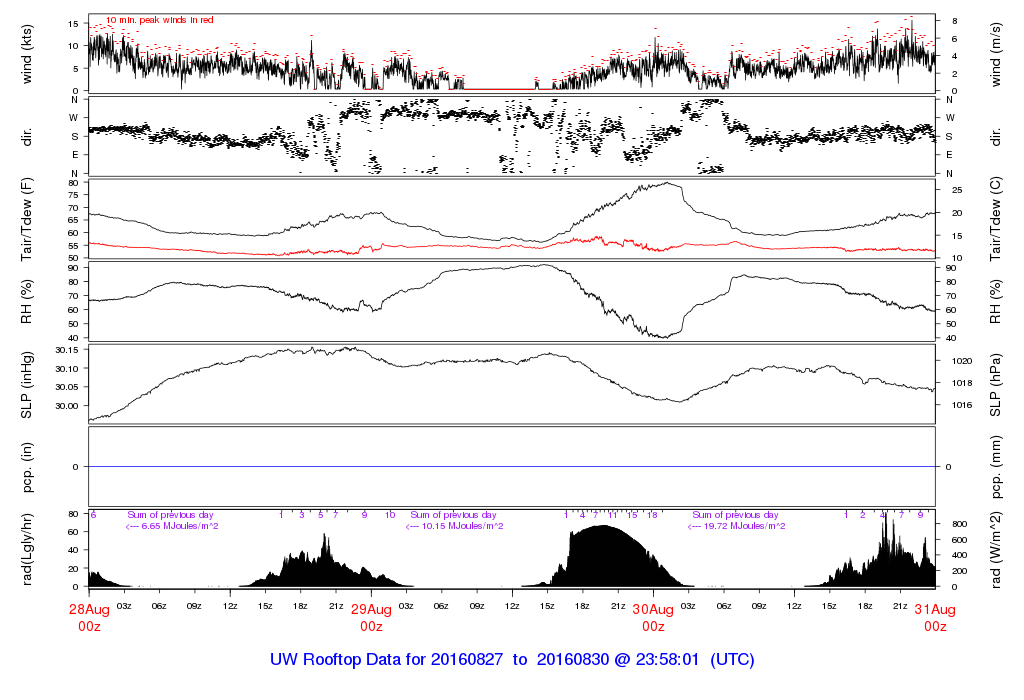1024x700 pixels.
Task: Click the wind (kts) axis label
Action: 27,53
